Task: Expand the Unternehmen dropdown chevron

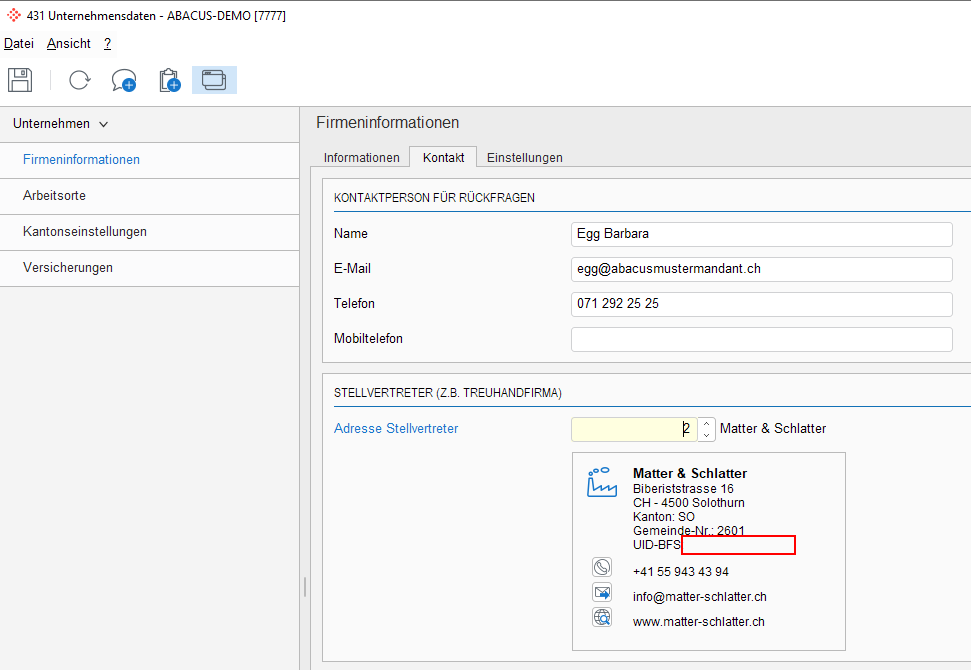Action: (103, 124)
